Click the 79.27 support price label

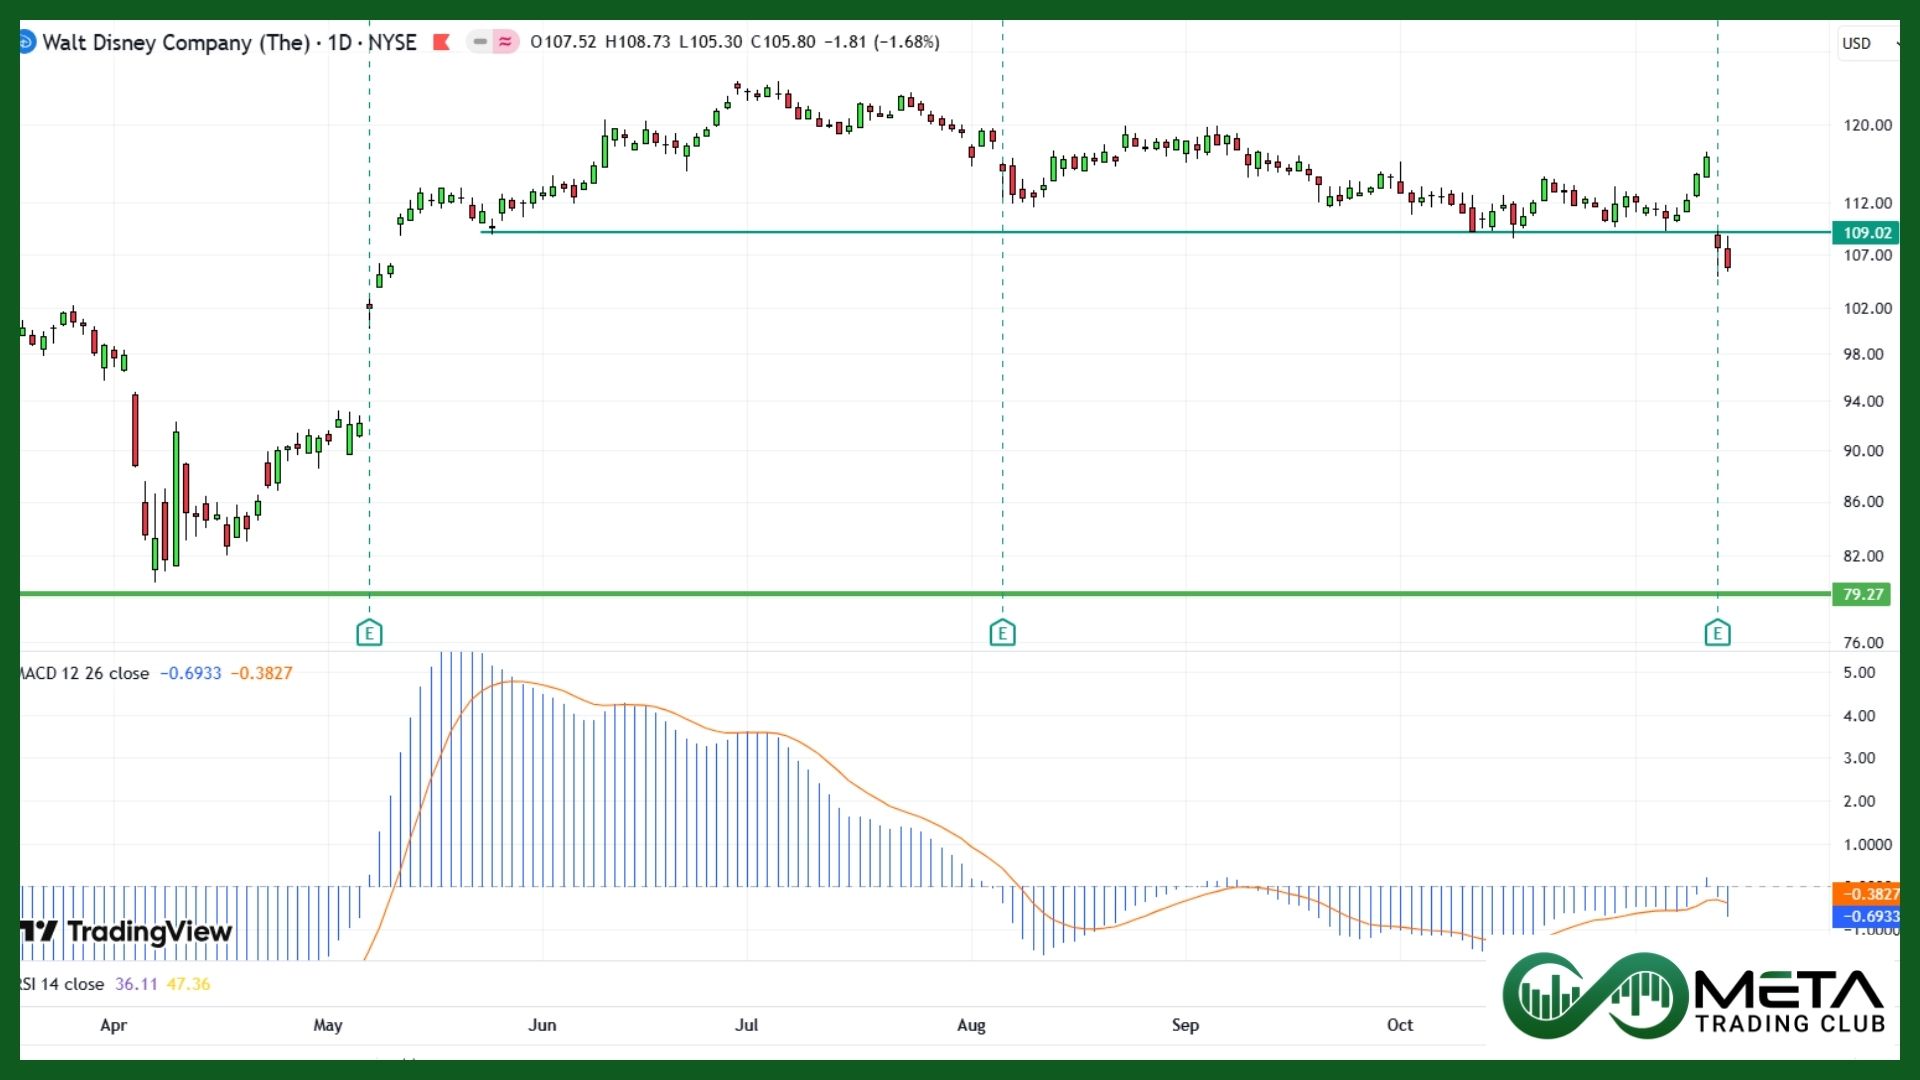tap(1862, 594)
